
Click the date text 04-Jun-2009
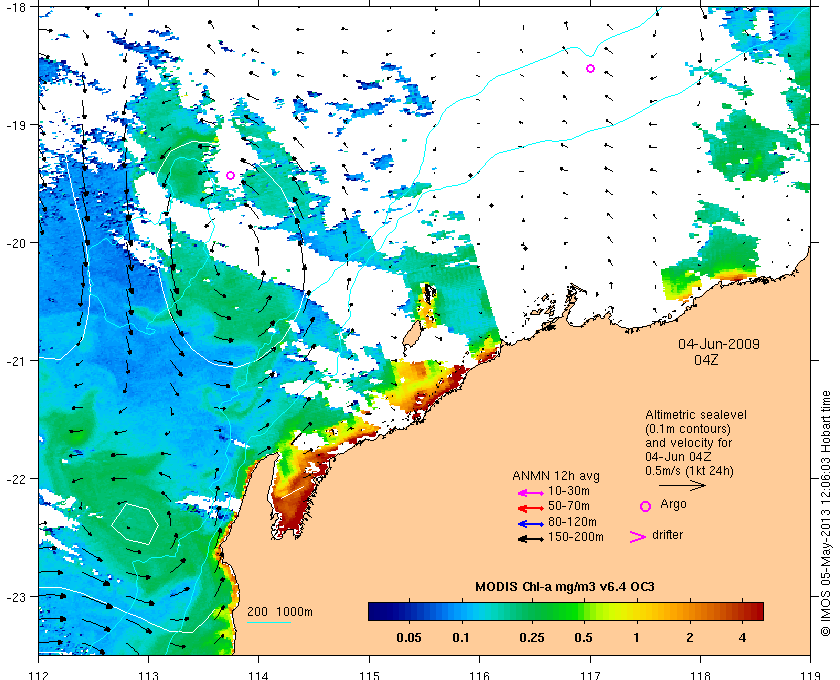(x=719, y=344)
